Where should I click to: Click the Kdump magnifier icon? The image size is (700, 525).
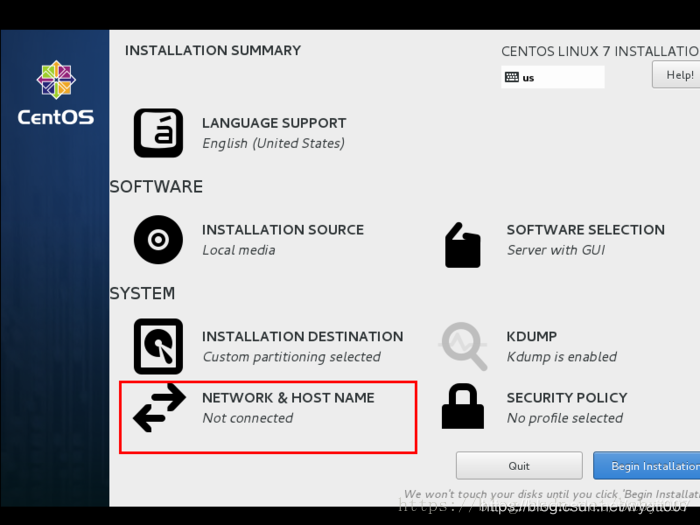pyautogui.click(x=463, y=346)
